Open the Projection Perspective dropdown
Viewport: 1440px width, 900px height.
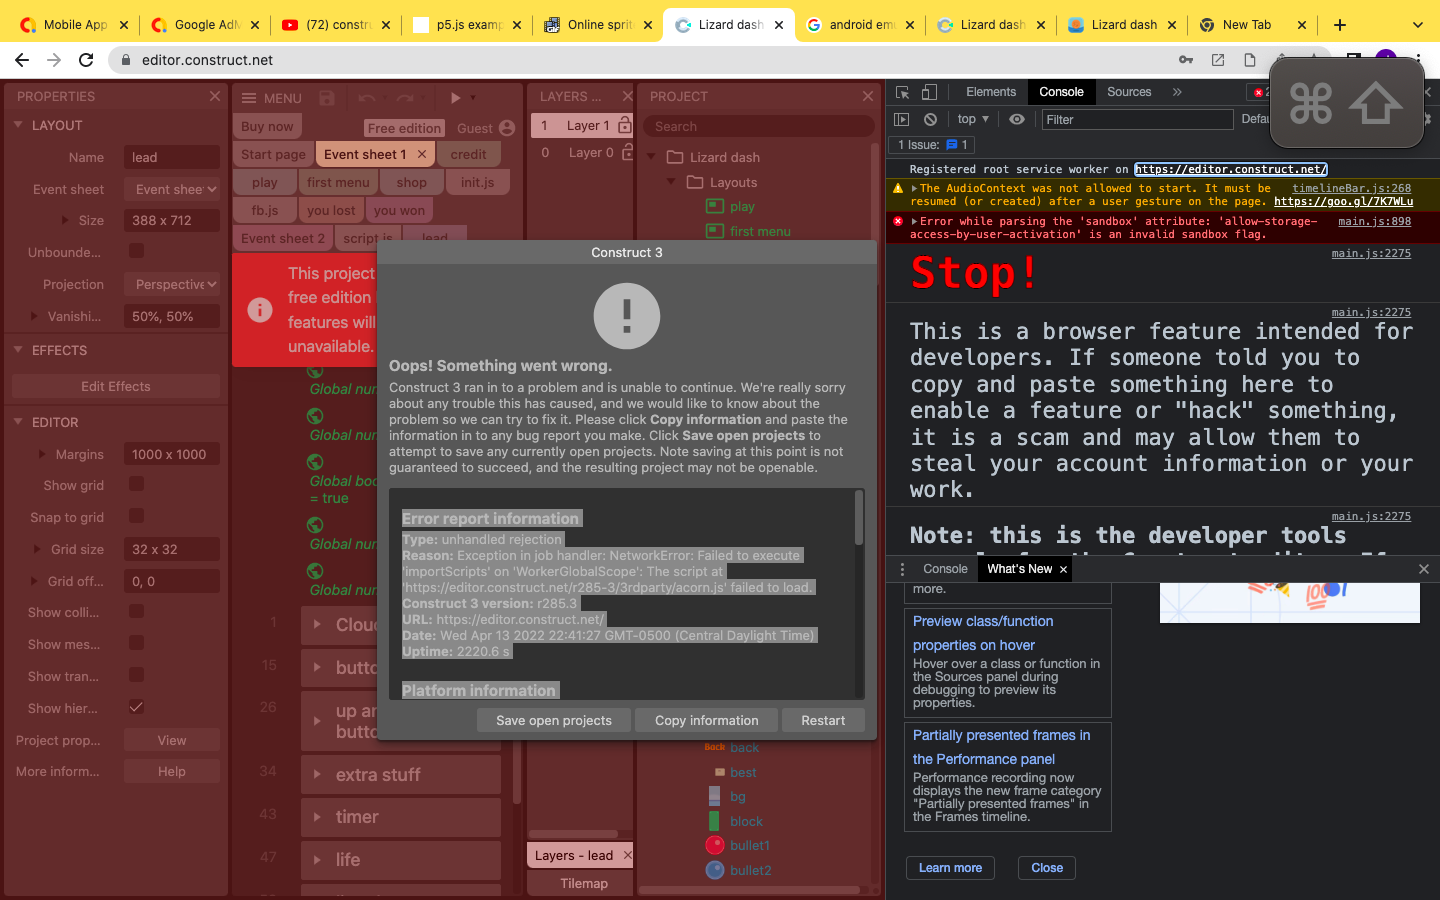(172, 284)
